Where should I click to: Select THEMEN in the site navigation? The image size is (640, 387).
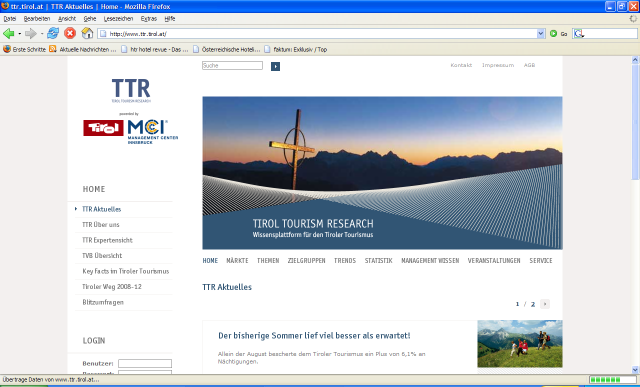tap(268, 260)
